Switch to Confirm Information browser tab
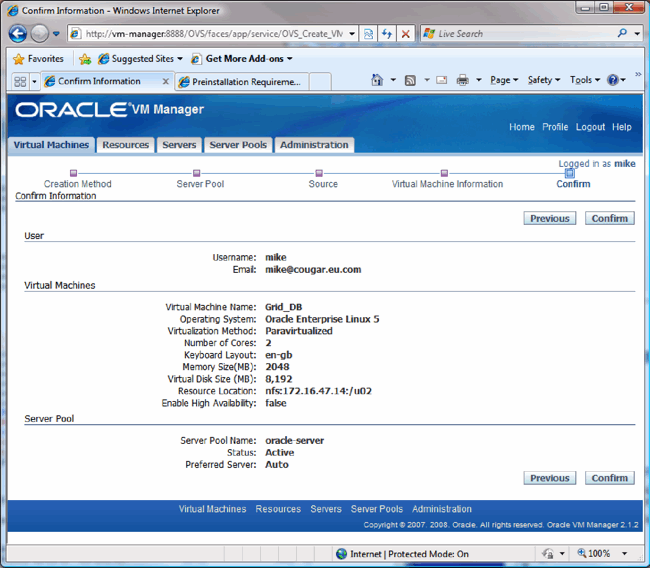The width and height of the screenshot is (650, 568). pos(100,81)
